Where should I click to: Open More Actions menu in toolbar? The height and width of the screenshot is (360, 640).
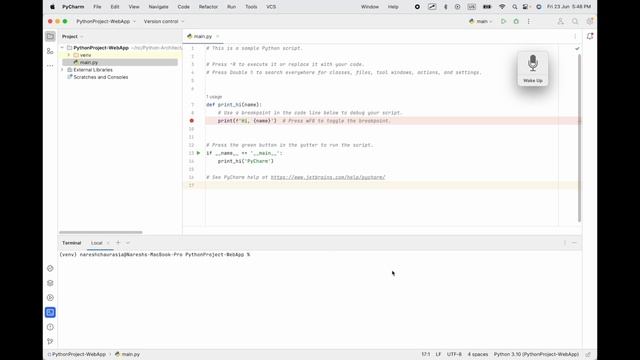529,21
